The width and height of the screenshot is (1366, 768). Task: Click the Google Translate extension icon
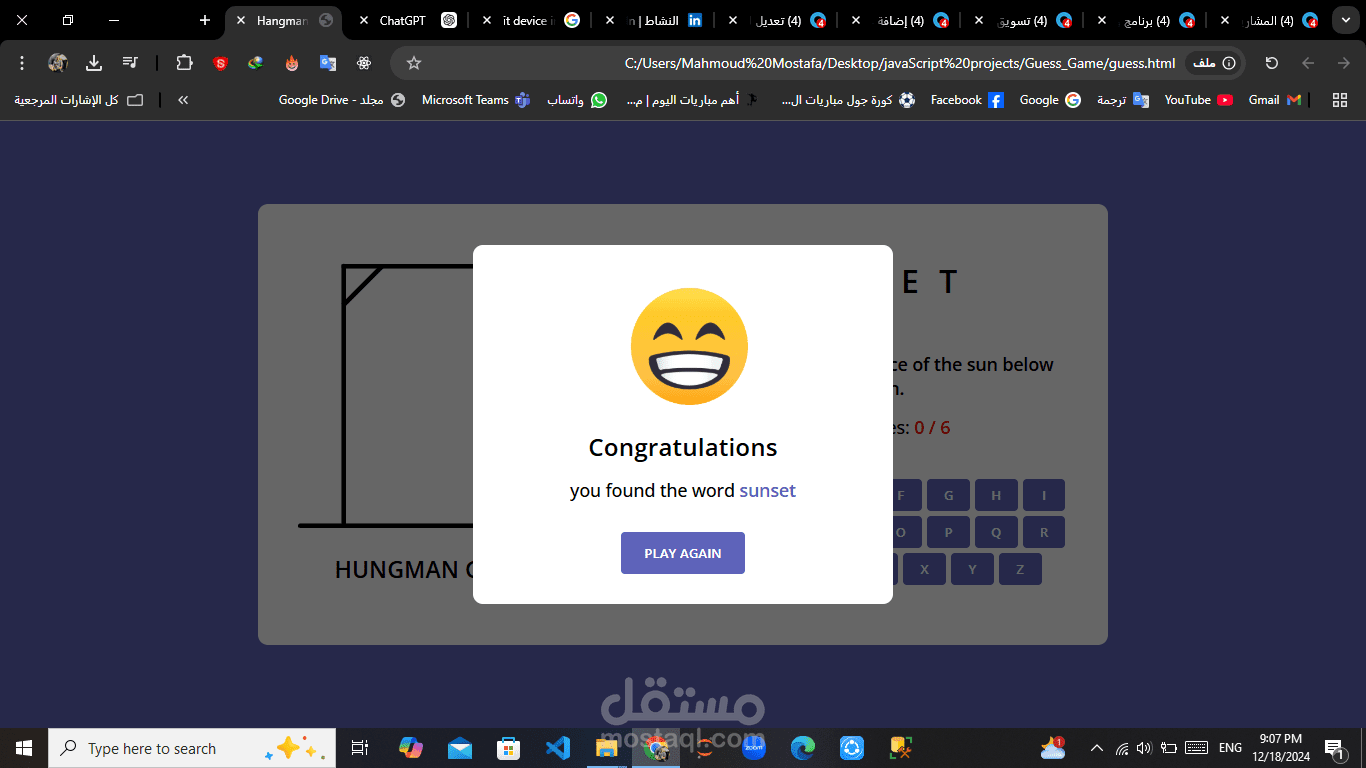tap(328, 63)
